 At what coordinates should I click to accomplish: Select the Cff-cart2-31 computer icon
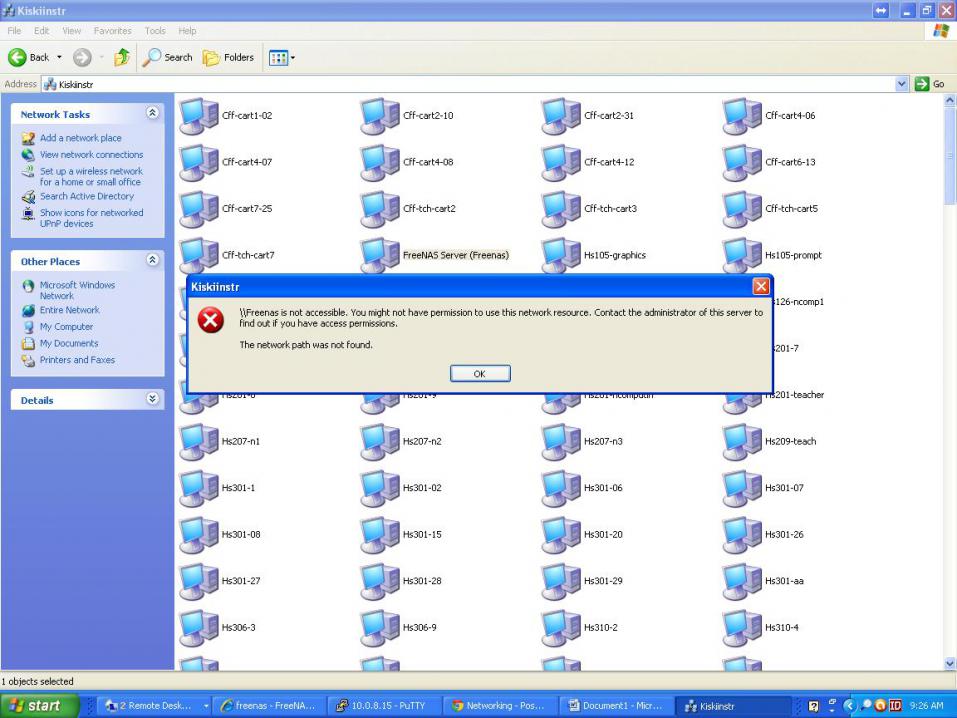tap(561, 116)
